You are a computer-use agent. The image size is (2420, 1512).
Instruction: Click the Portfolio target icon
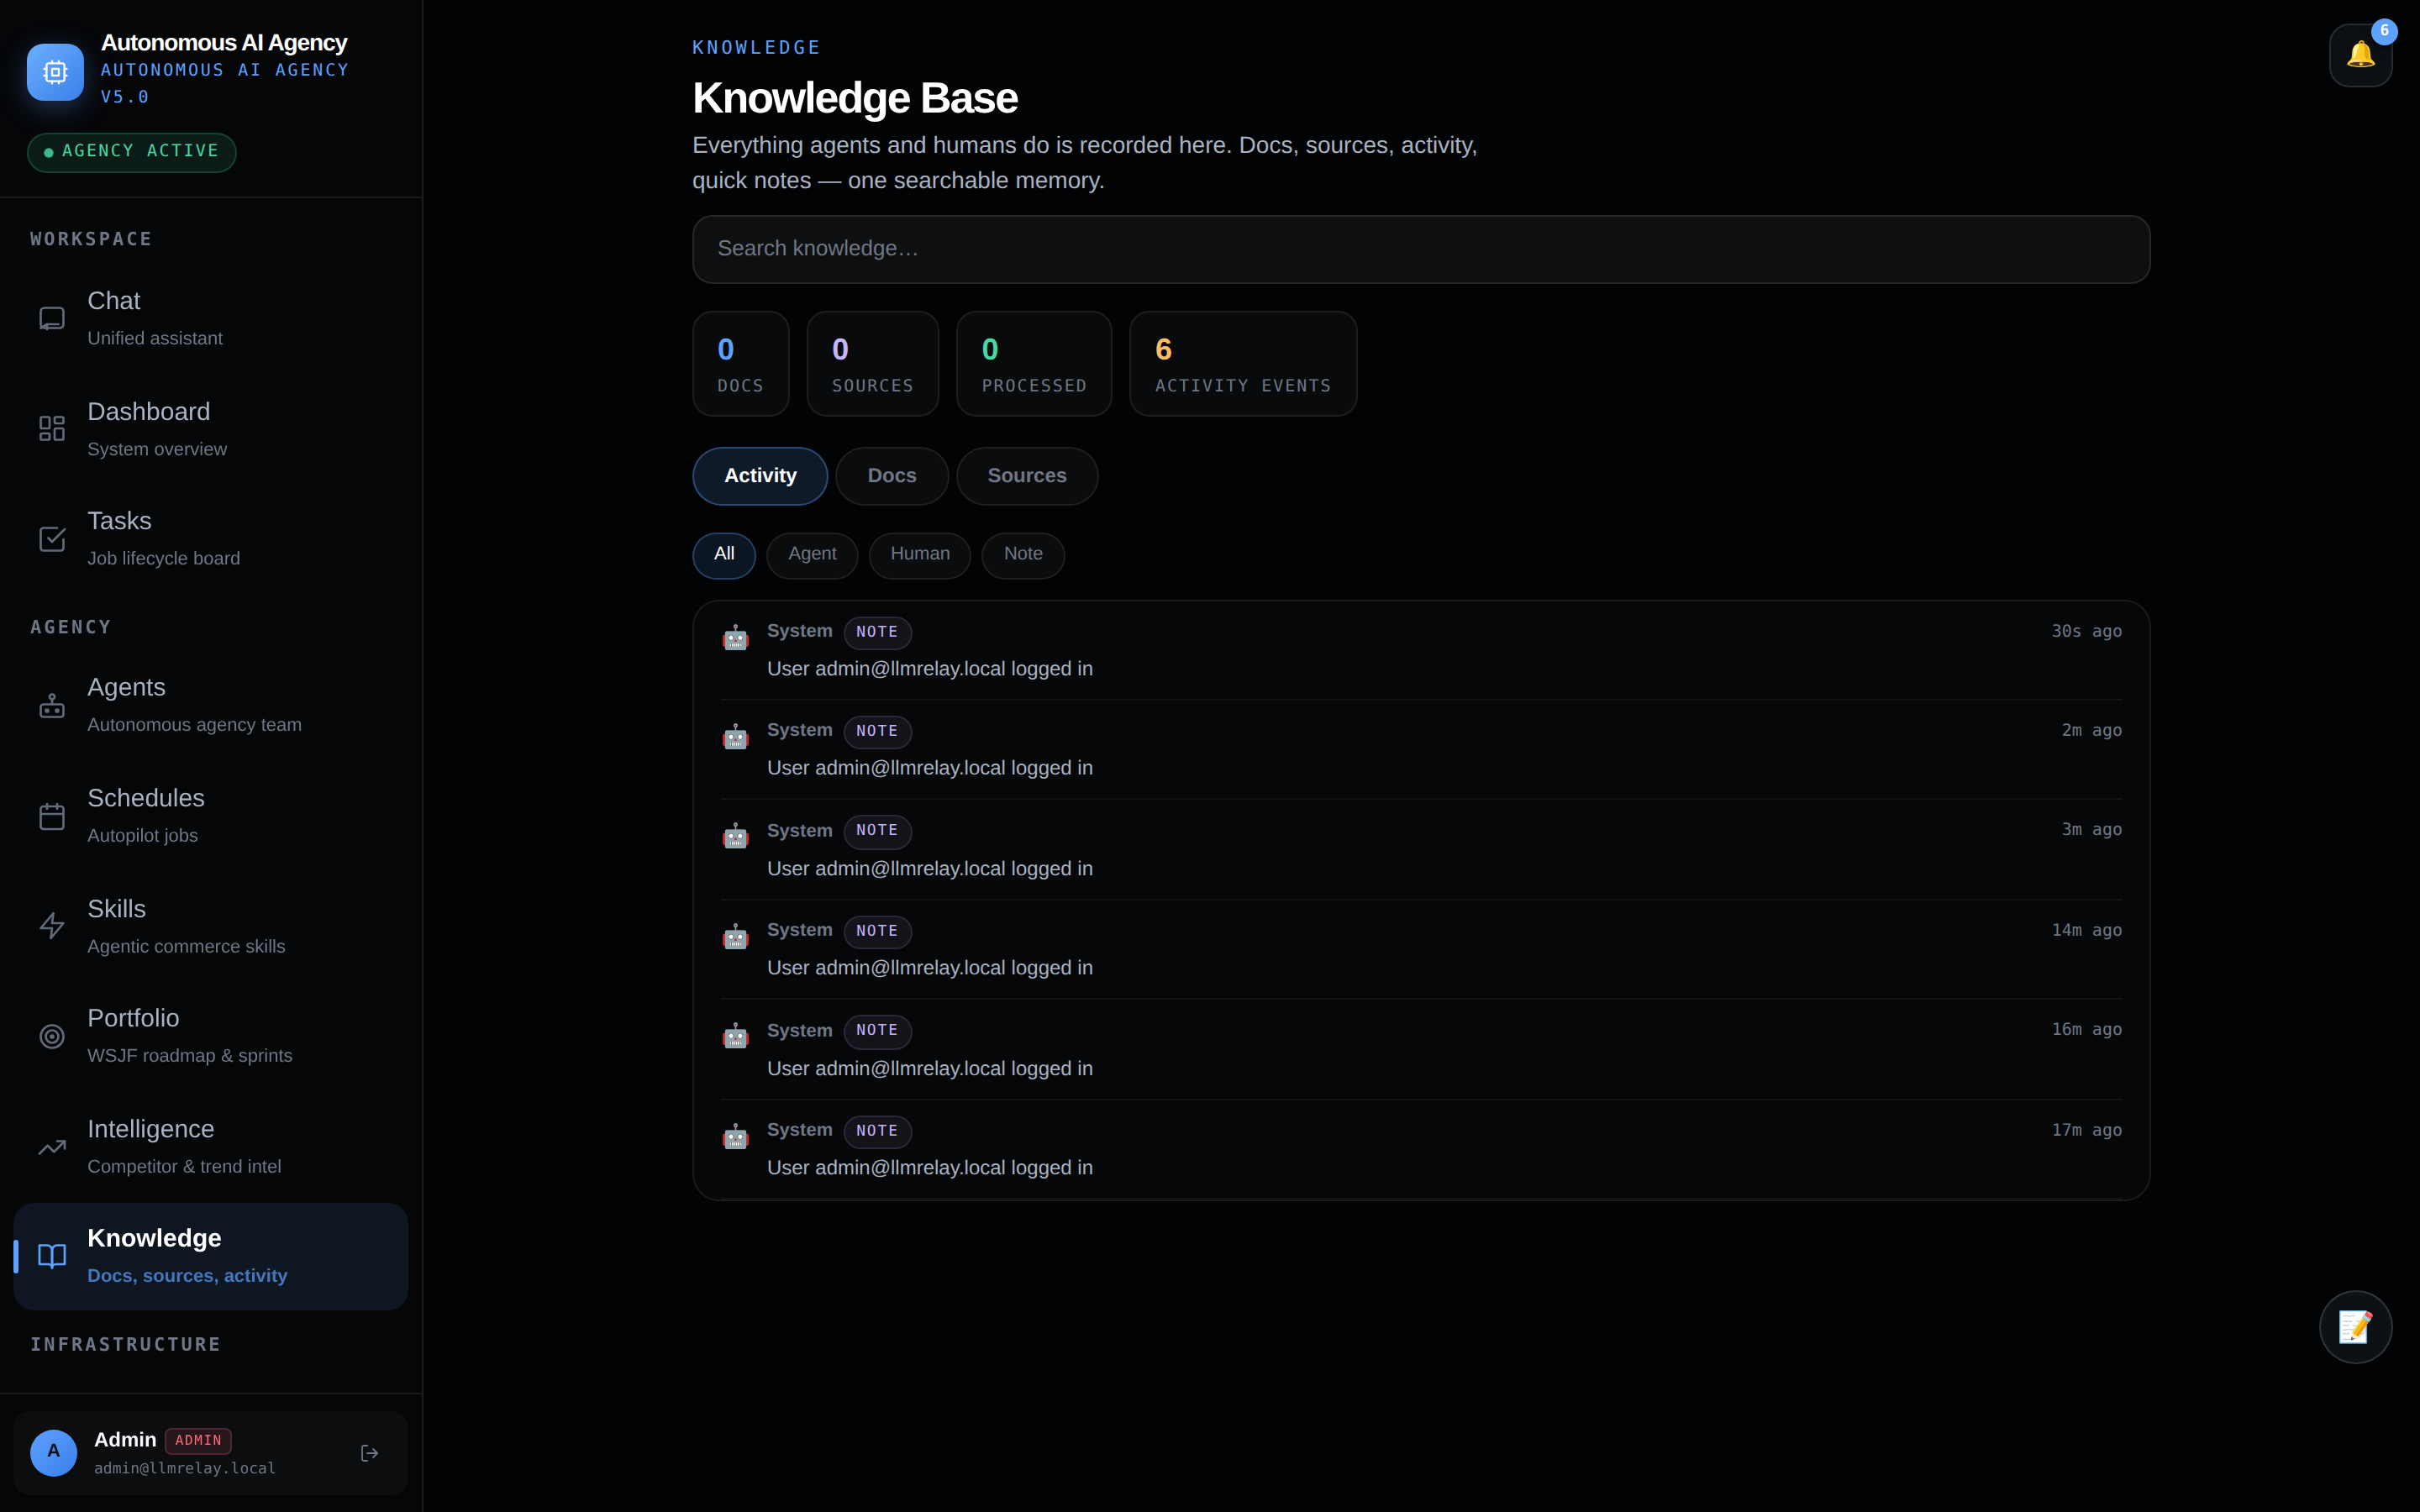coord(52,1036)
